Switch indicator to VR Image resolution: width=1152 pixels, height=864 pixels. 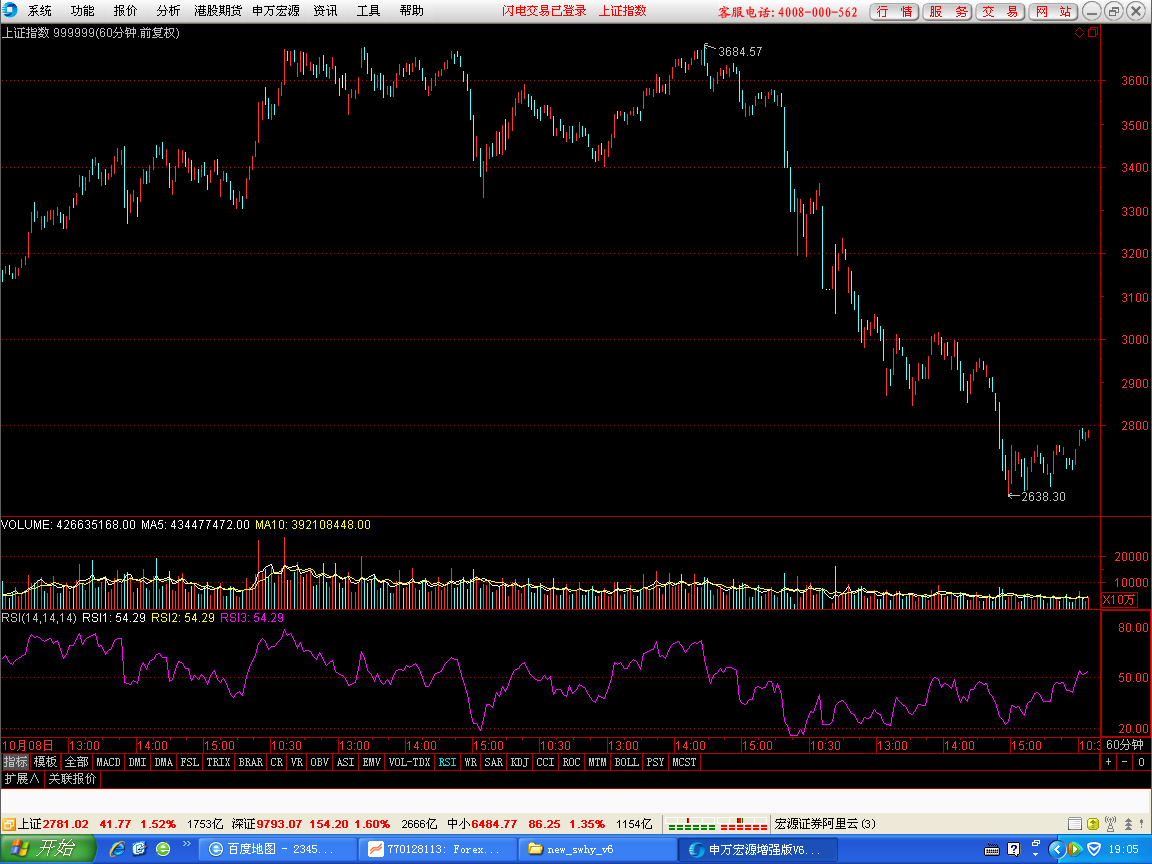click(297, 762)
